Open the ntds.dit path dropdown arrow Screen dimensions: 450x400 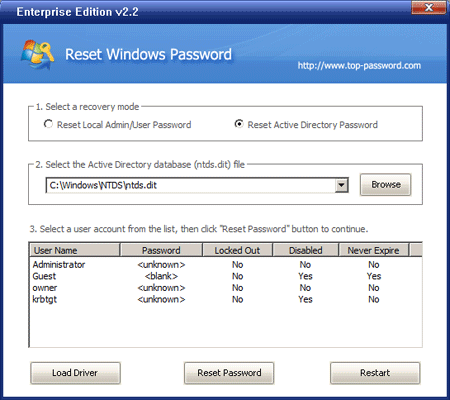point(341,185)
